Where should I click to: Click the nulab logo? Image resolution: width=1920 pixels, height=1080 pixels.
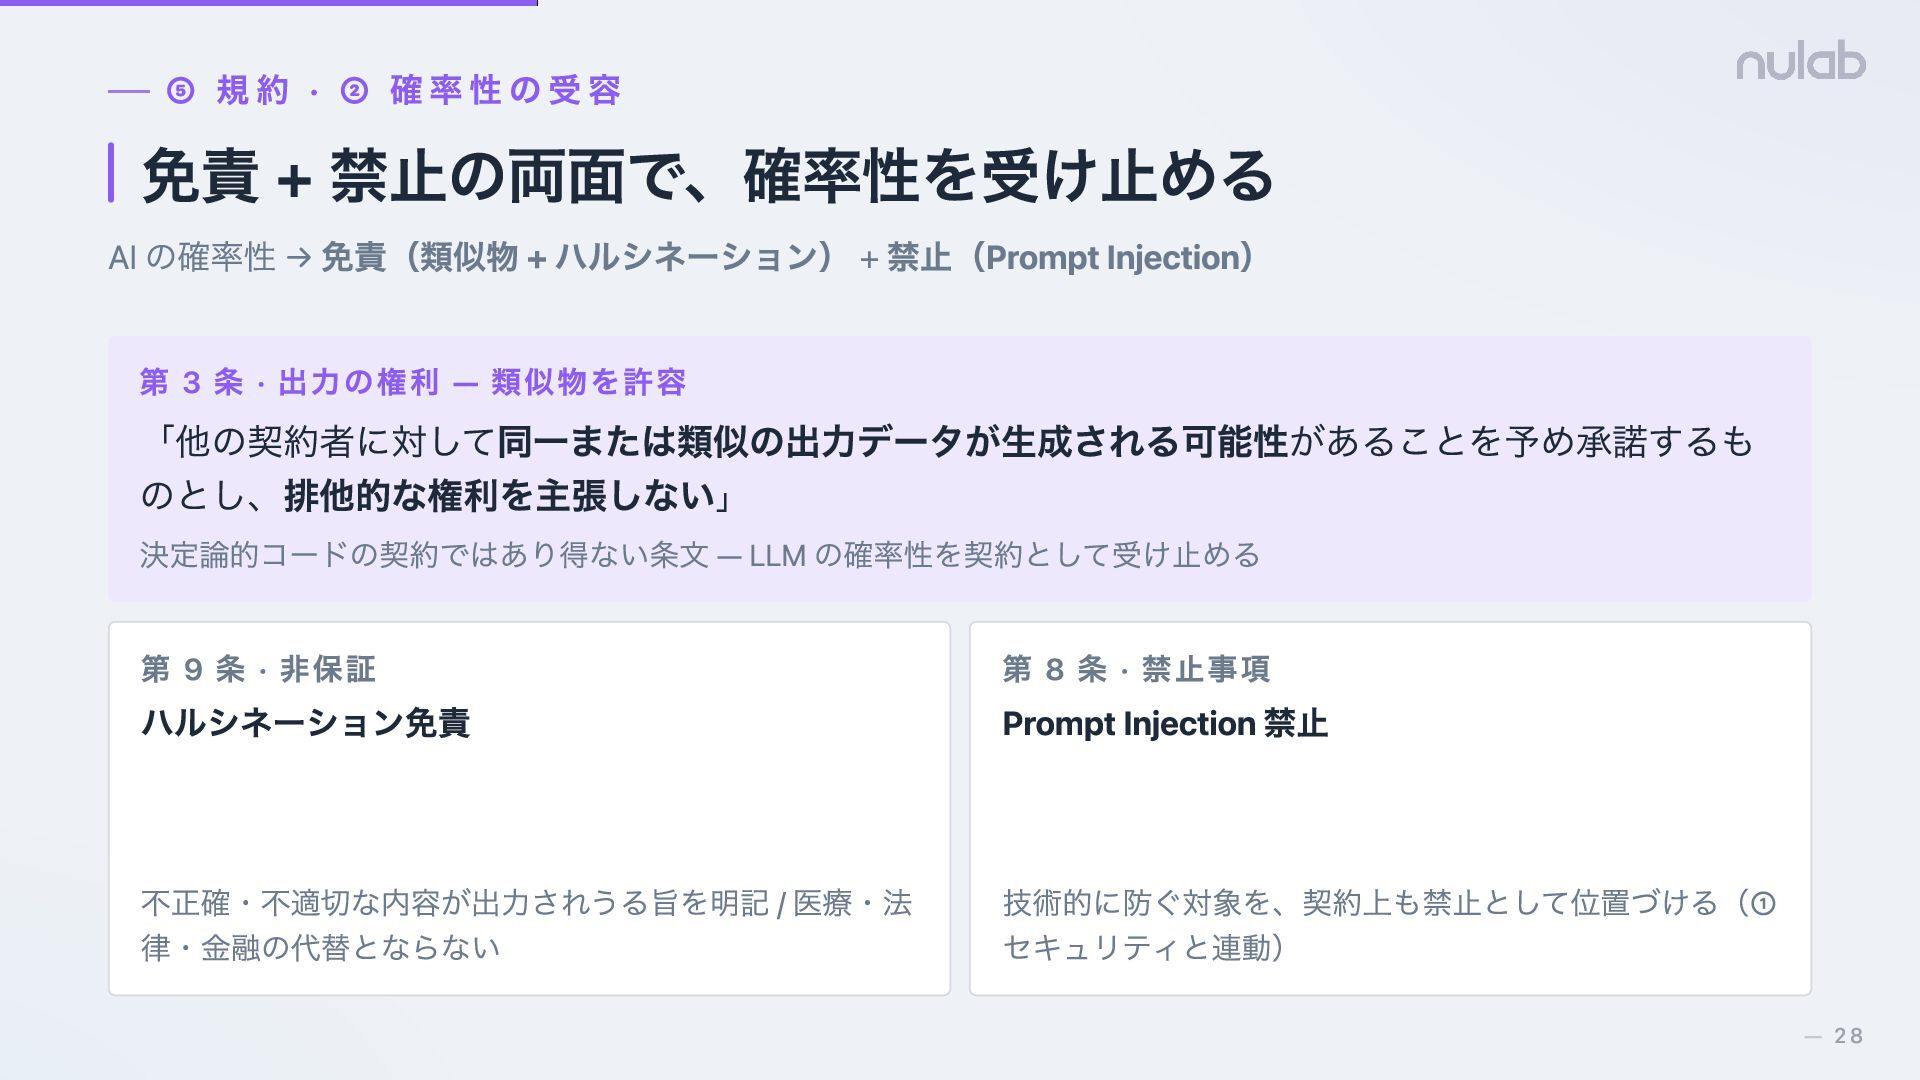pyautogui.click(x=1801, y=62)
